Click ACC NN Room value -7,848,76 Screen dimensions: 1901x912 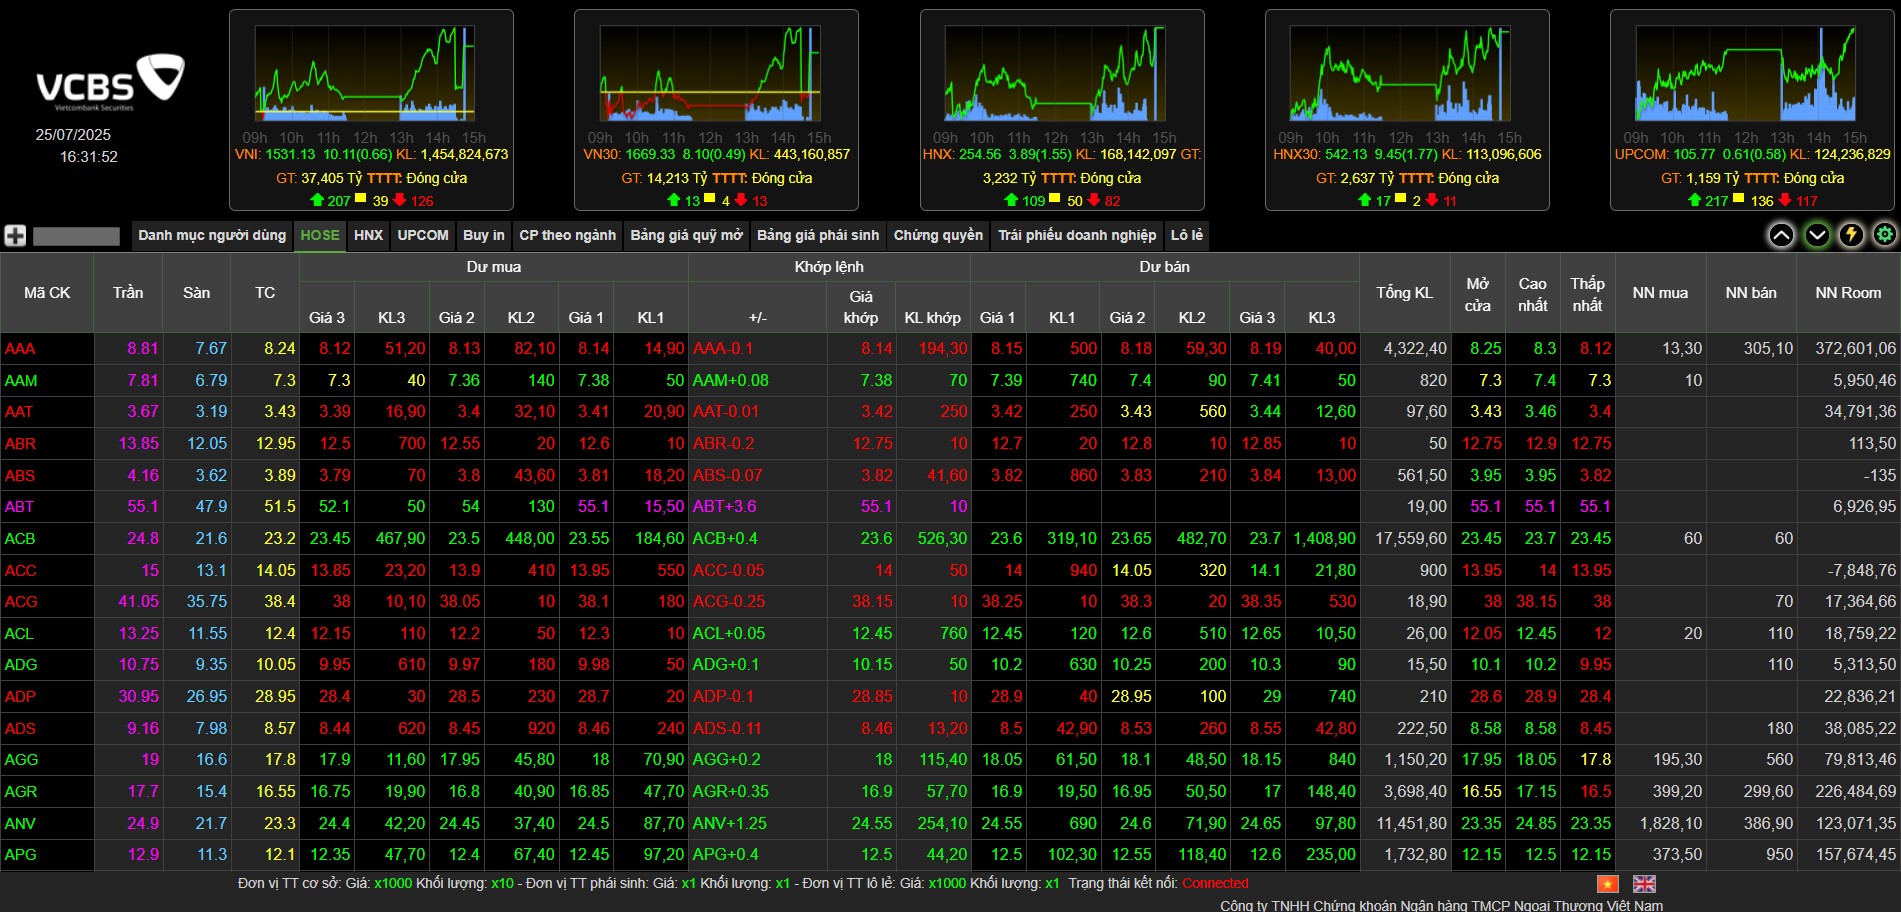coord(1862,571)
